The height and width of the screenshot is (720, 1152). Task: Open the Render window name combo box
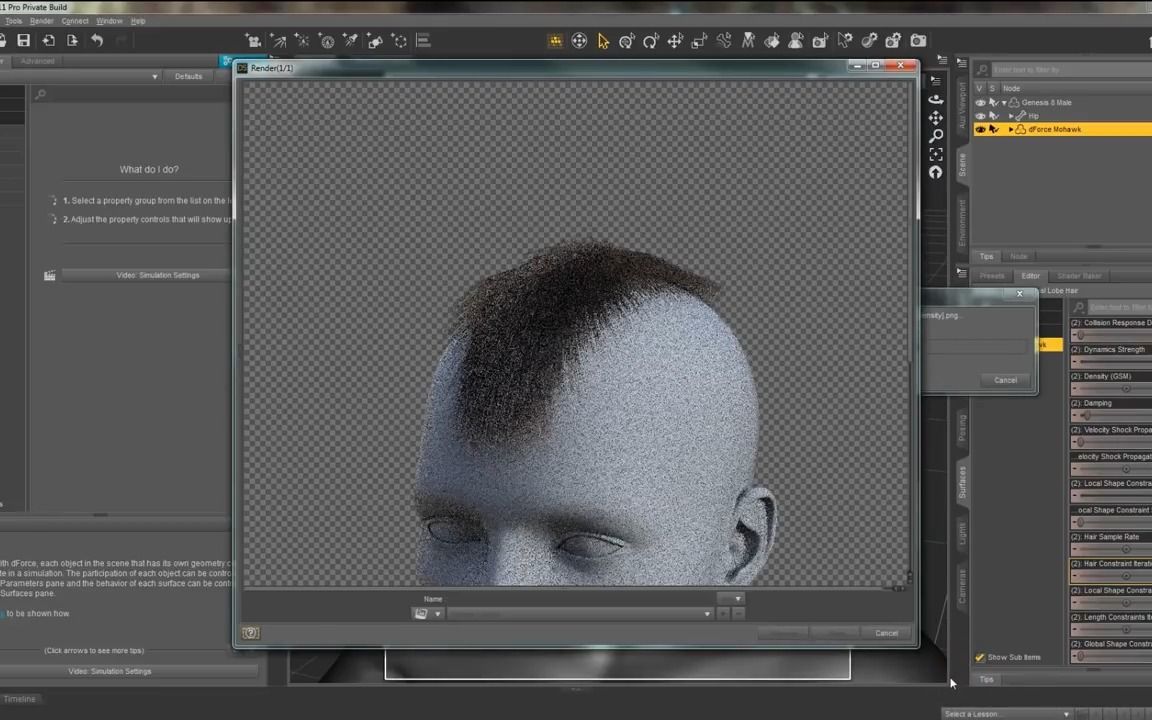coord(580,613)
